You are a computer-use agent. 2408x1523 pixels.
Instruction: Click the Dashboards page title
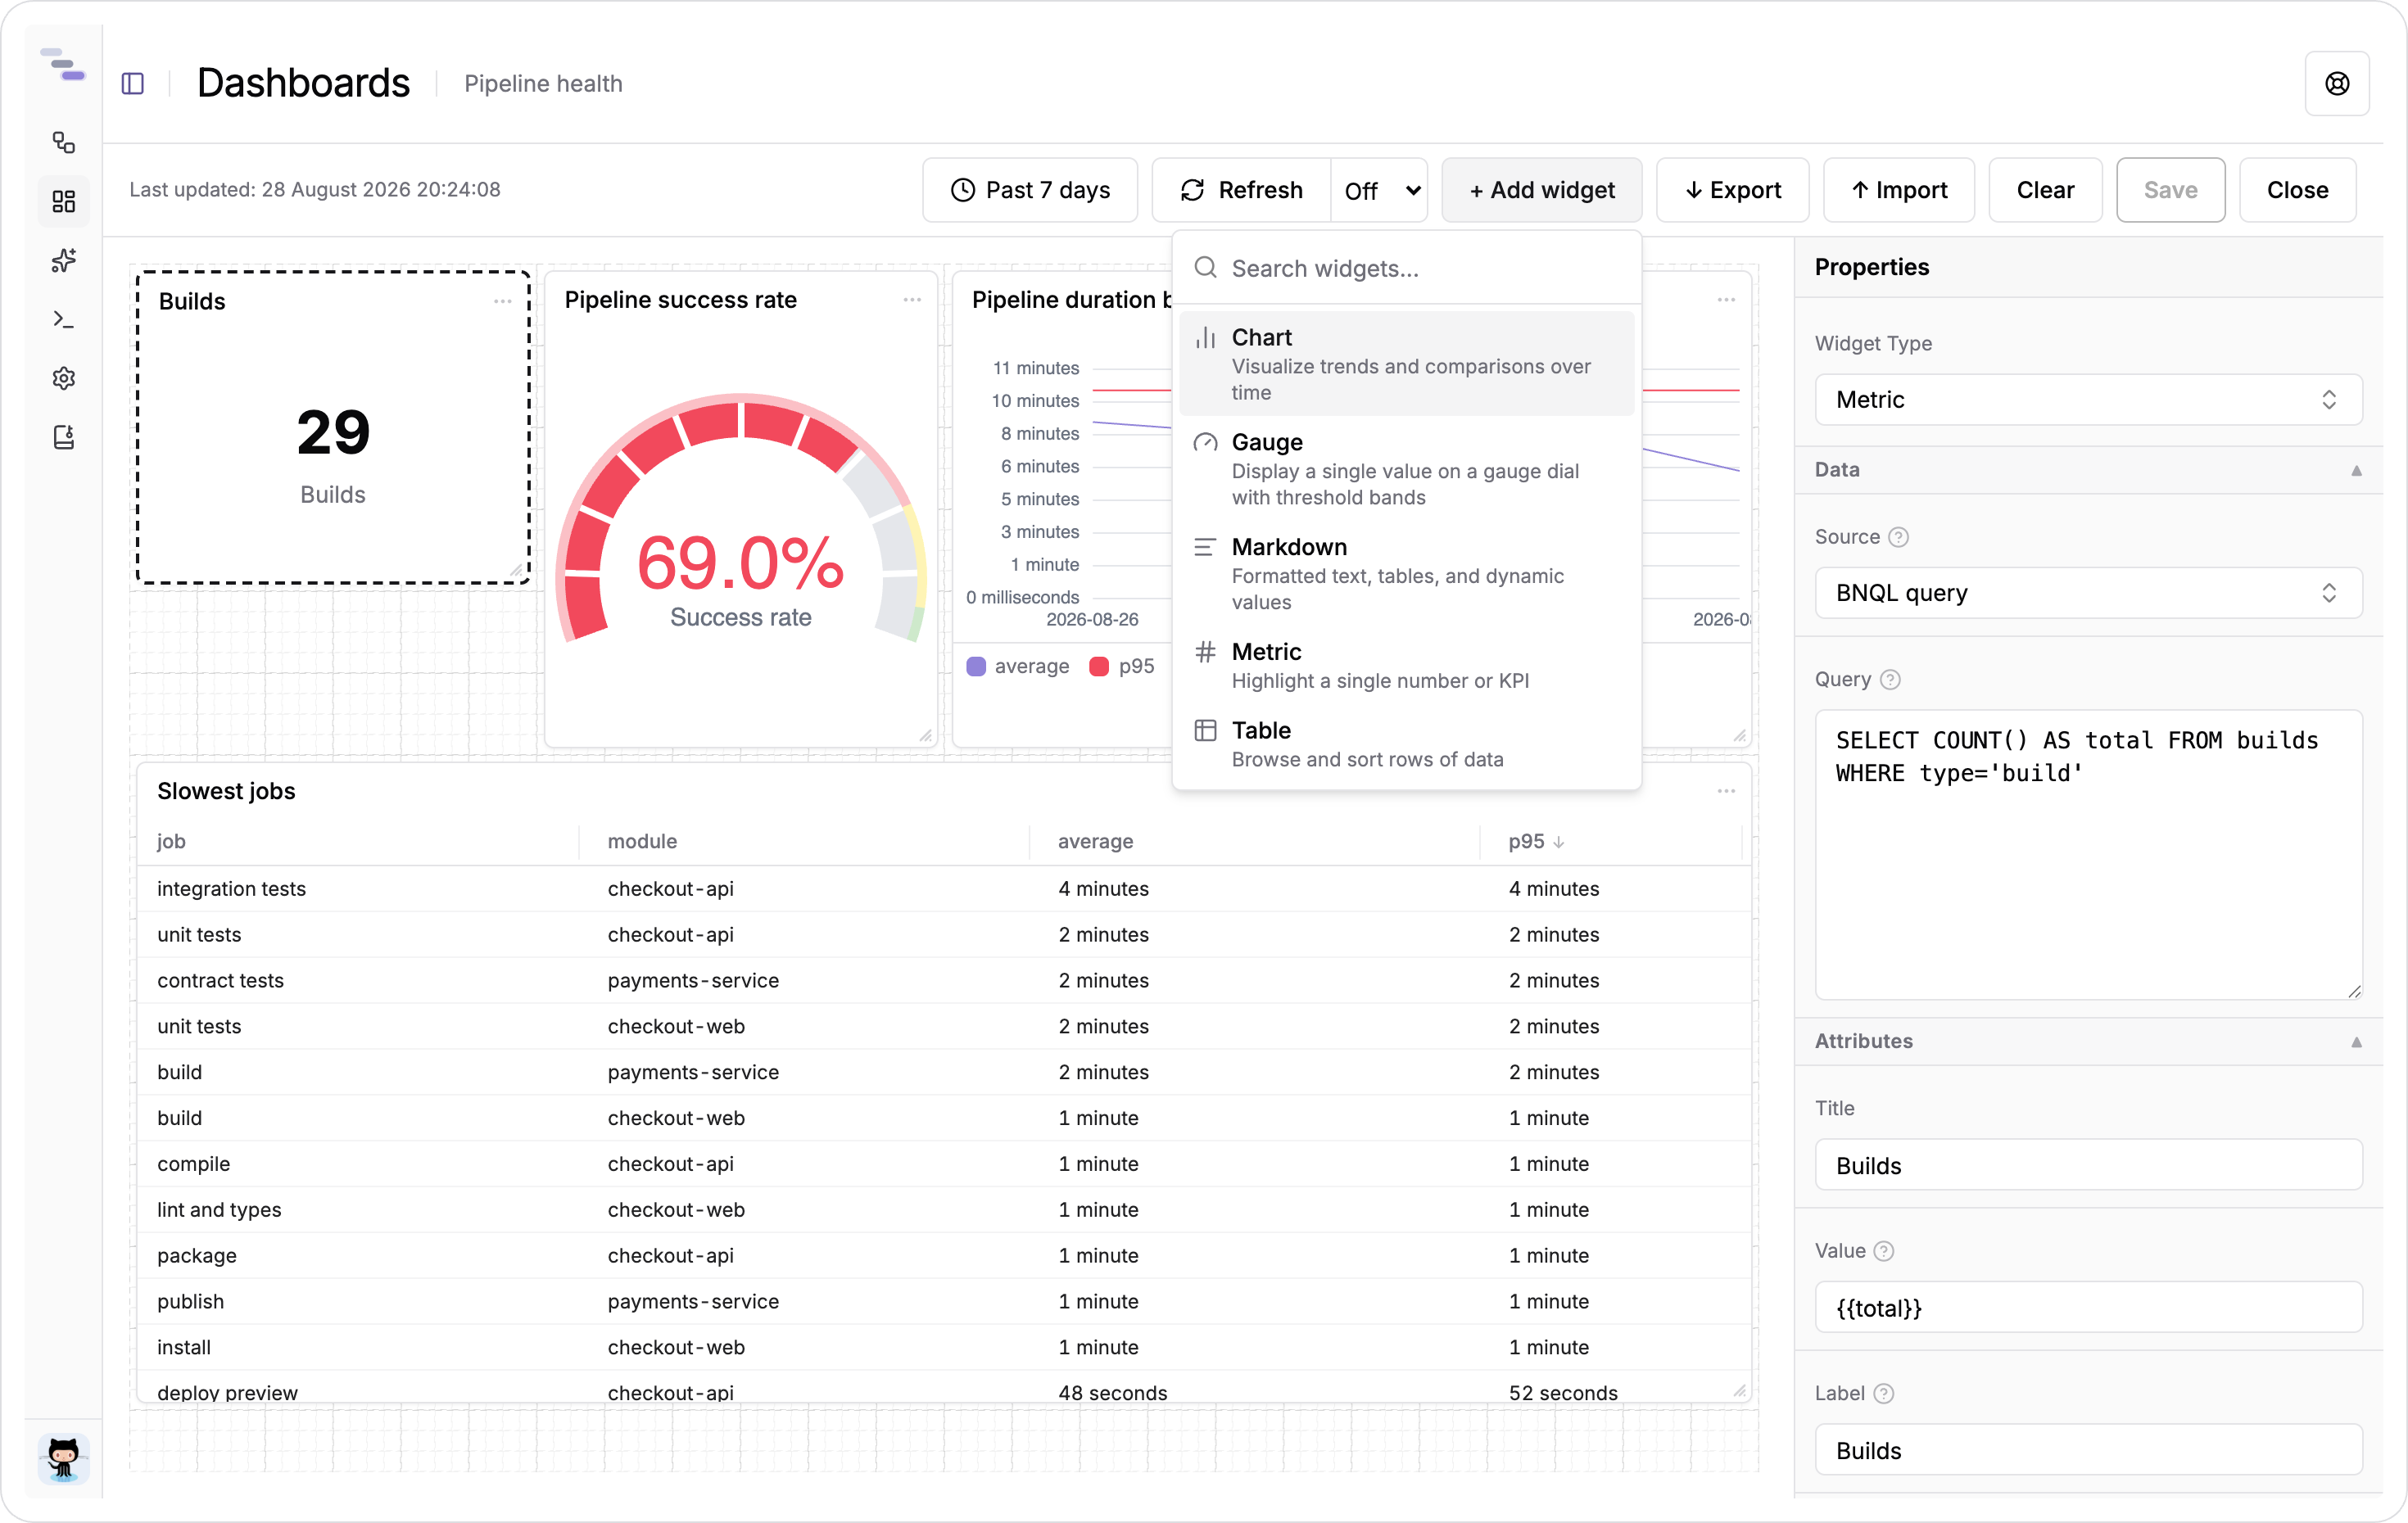pyautogui.click(x=303, y=83)
